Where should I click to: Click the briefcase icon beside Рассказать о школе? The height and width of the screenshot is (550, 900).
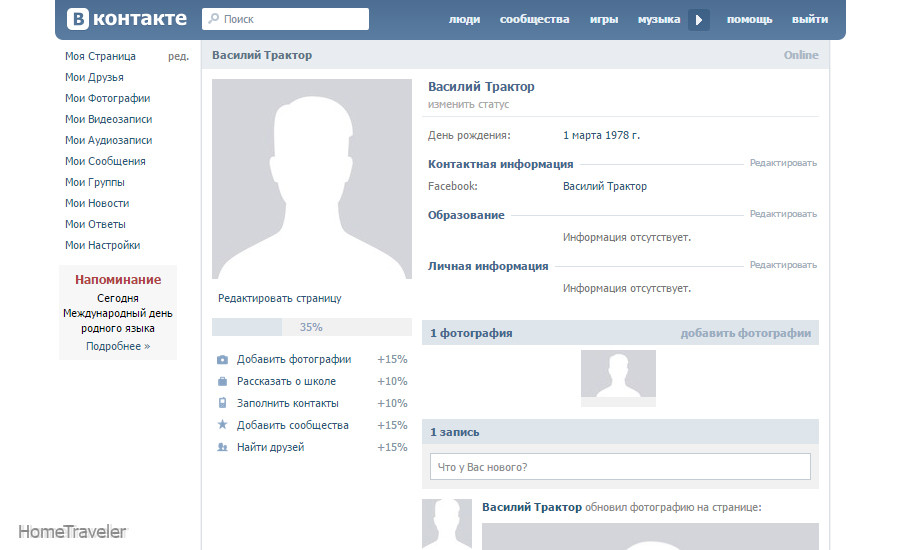[x=222, y=382]
